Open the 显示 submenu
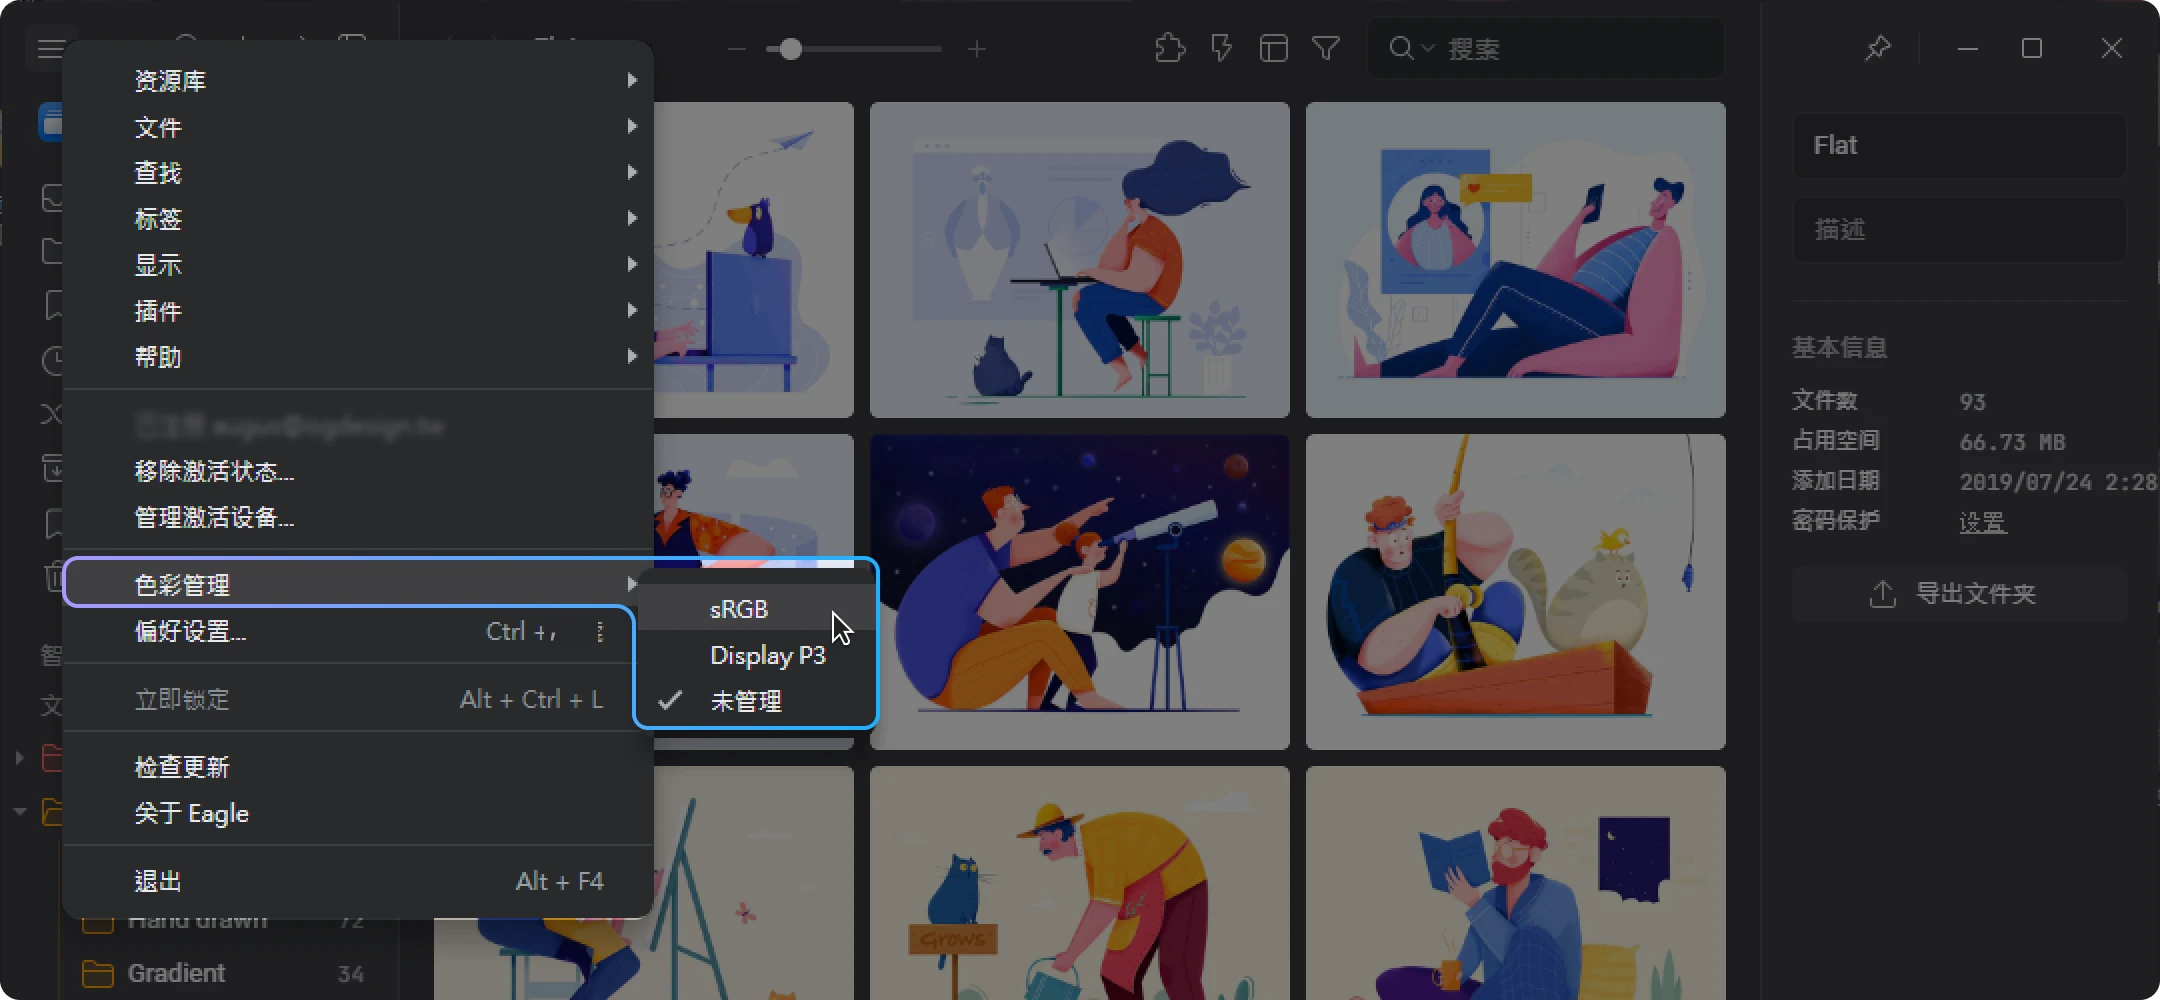Image resolution: width=2160 pixels, height=1000 pixels. (x=358, y=265)
